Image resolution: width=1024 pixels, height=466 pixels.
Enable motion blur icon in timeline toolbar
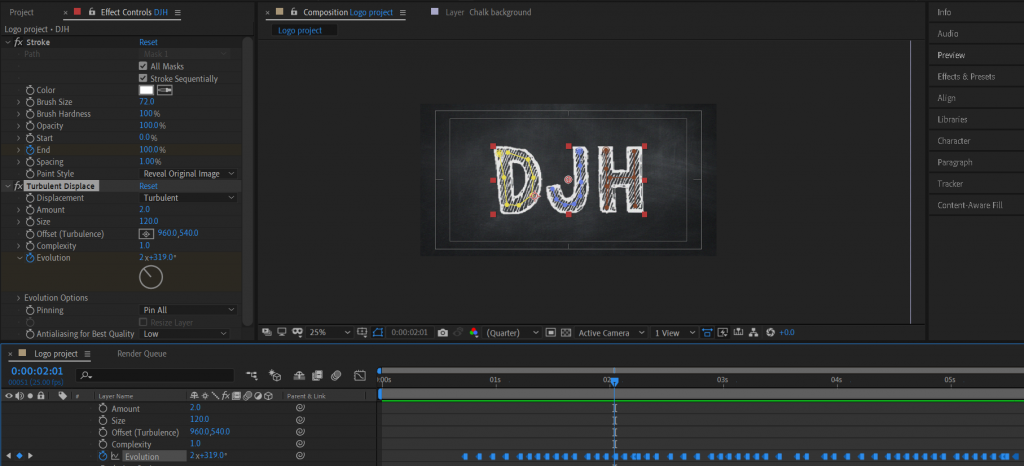coord(336,375)
